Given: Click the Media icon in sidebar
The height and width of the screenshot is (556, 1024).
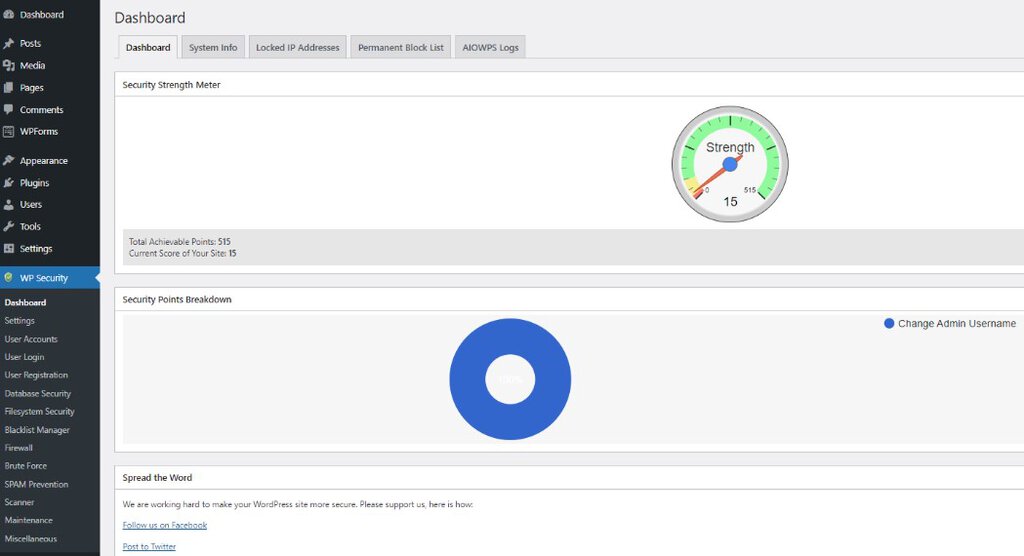Looking at the screenshot, I should coord(8,65).
